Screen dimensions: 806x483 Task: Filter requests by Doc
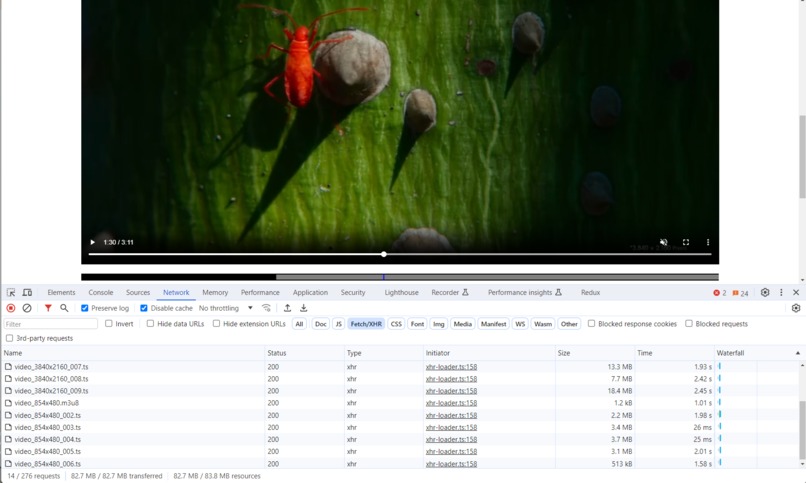click(321, 324)
